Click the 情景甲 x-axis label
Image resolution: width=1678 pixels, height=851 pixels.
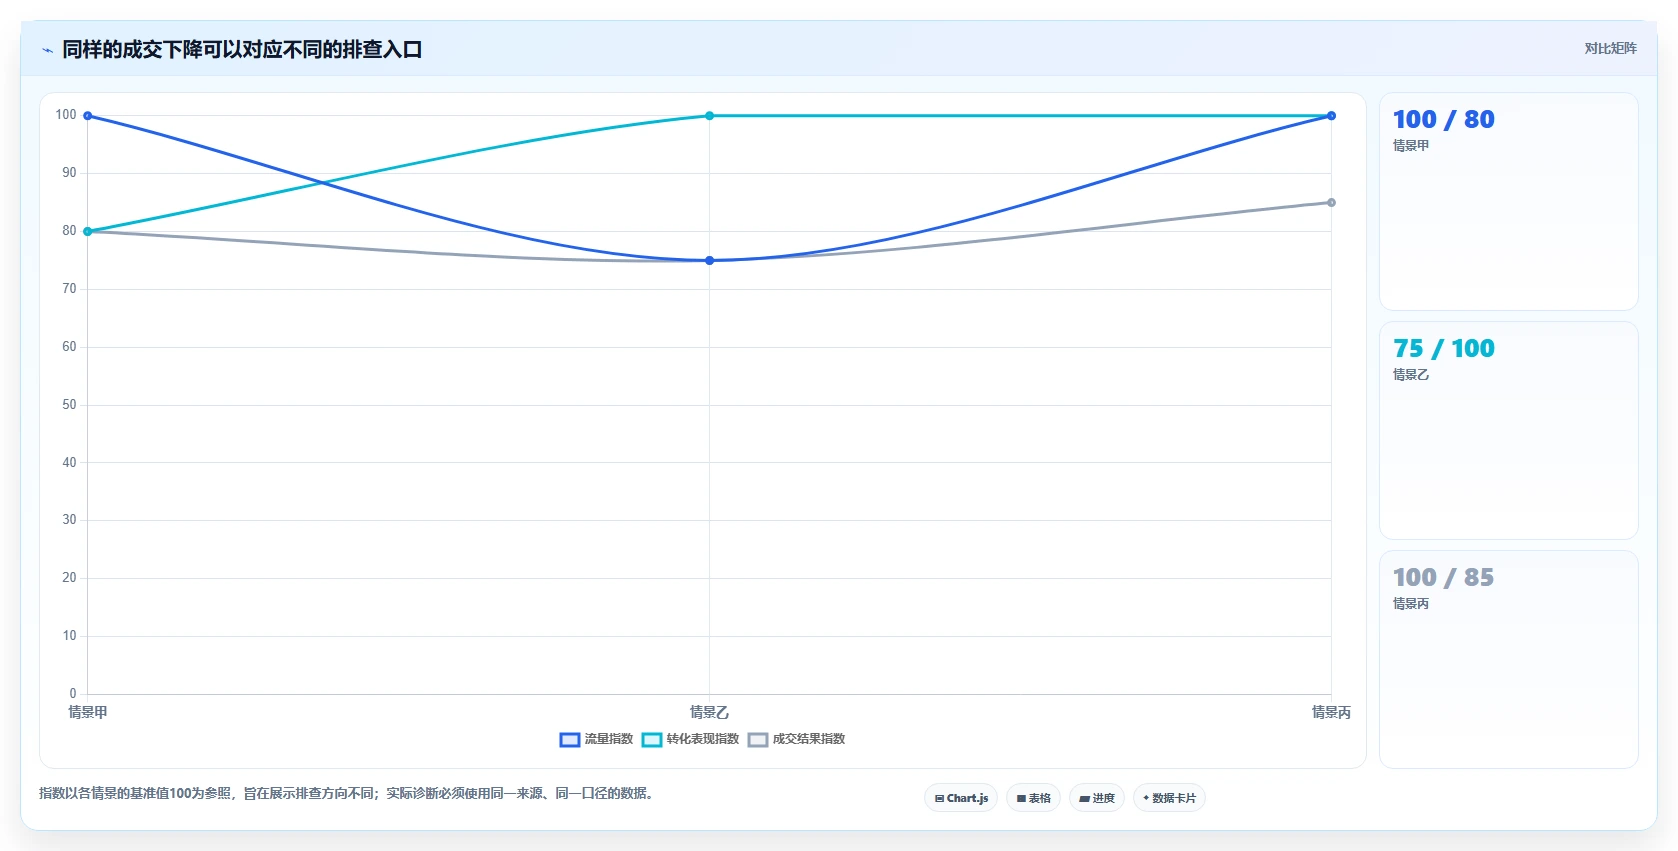coord(88,712)
